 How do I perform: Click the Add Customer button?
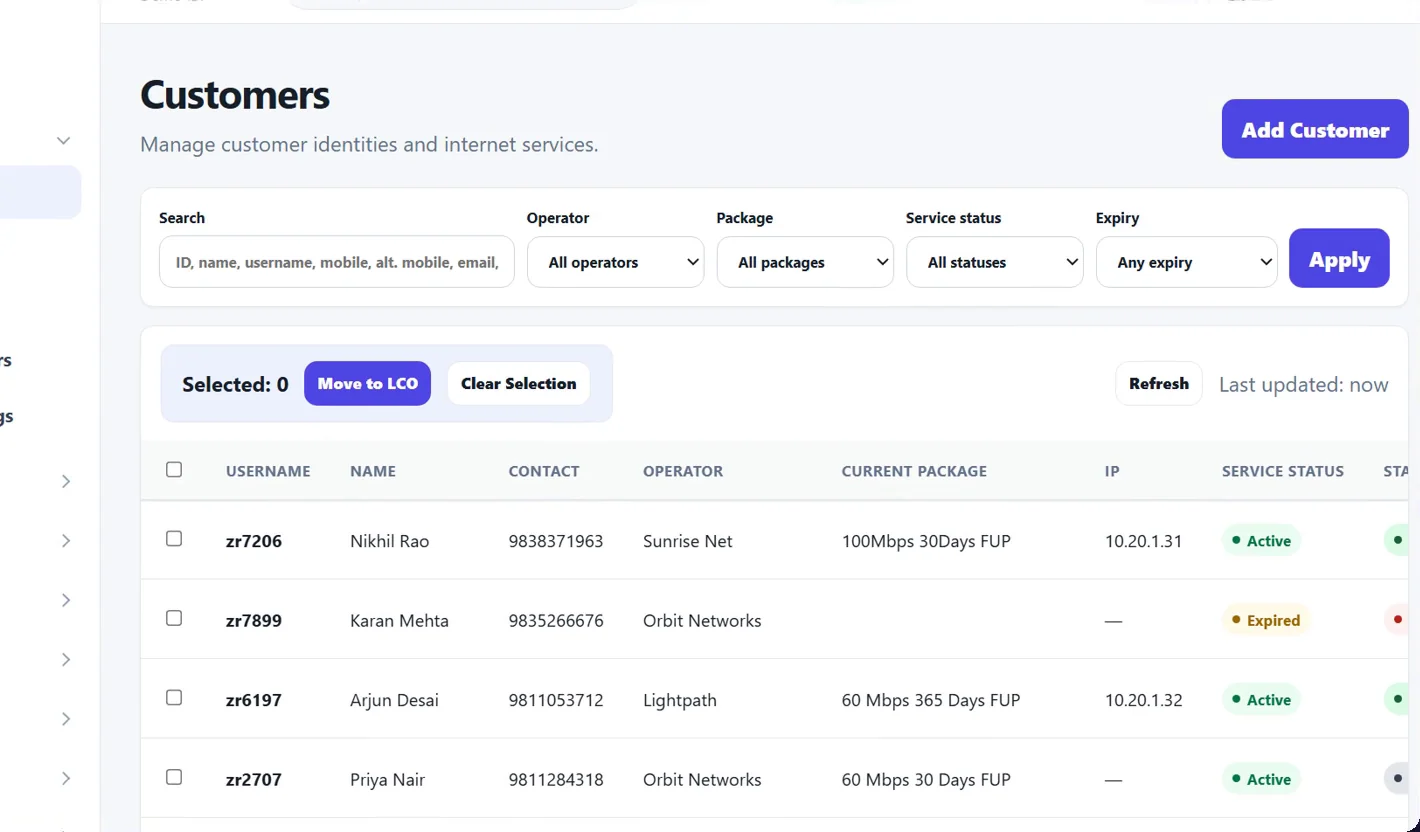[x=1315, y=129]
